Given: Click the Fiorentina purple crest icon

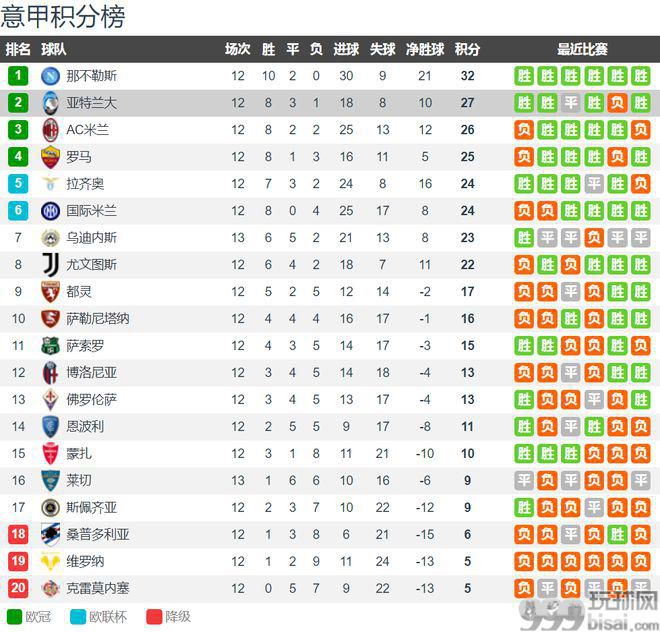Looking at the screenshot, I should click(51, 400).
